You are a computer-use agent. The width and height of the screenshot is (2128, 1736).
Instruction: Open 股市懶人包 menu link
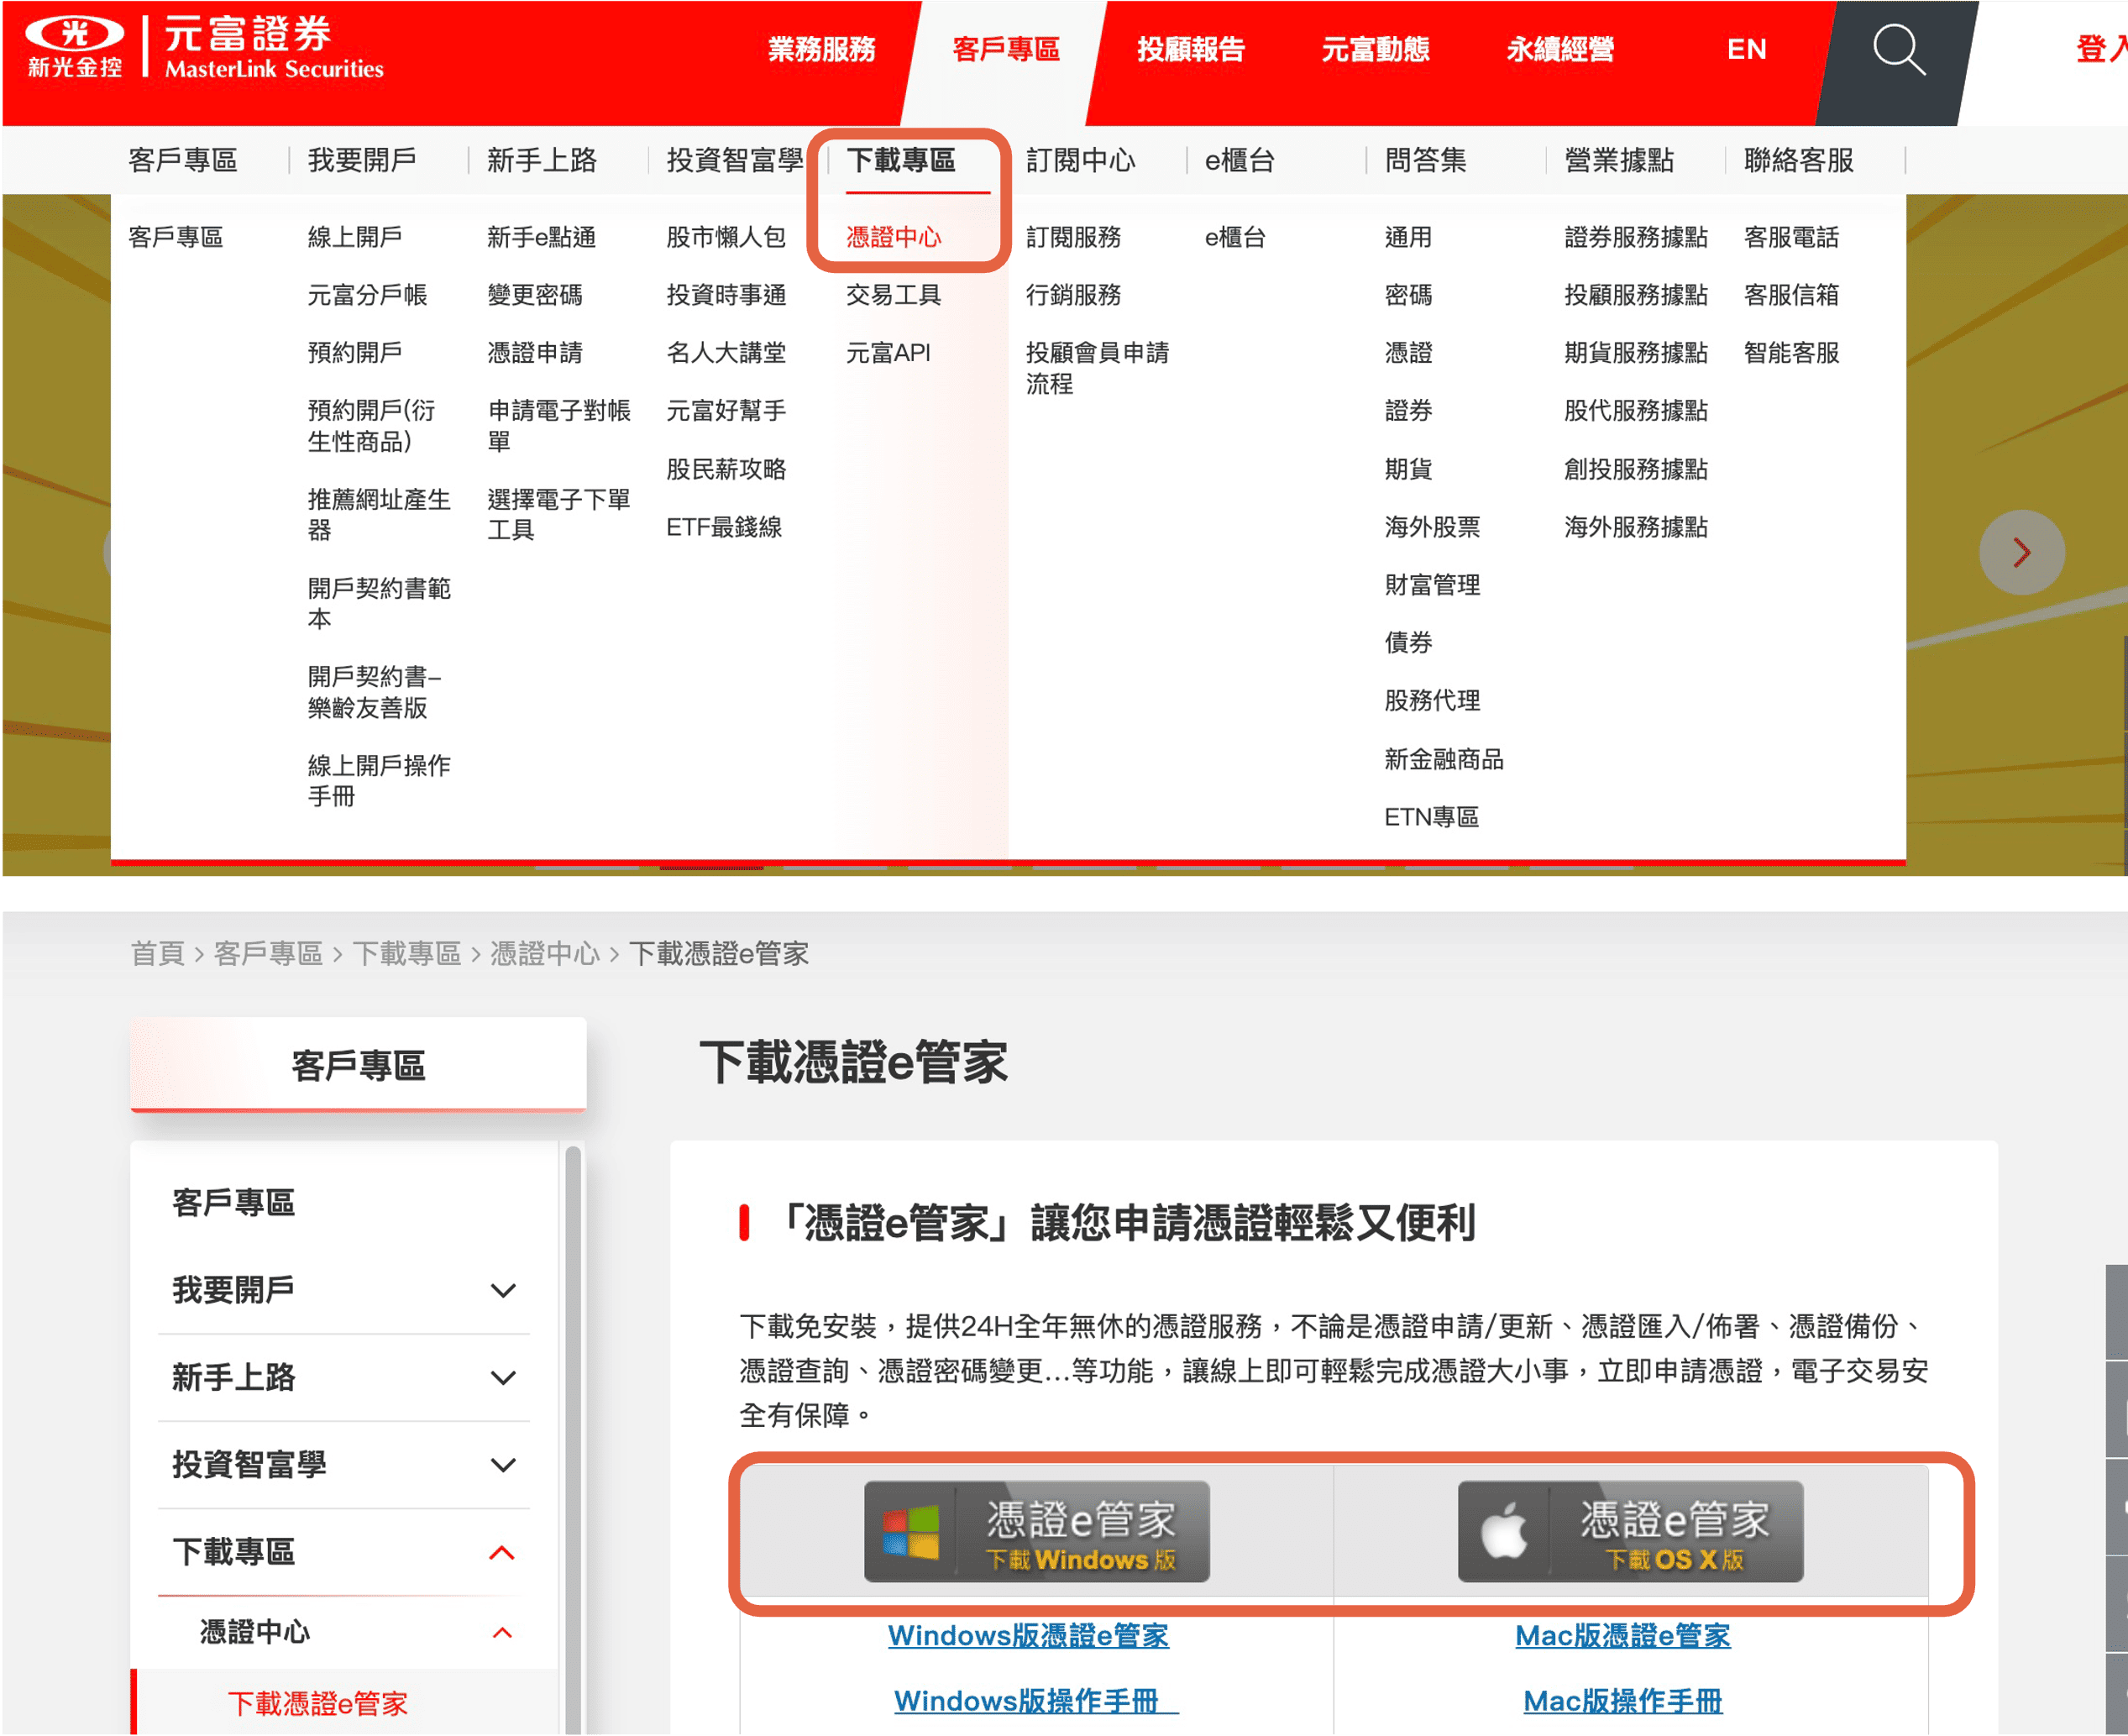click(726, 237)
